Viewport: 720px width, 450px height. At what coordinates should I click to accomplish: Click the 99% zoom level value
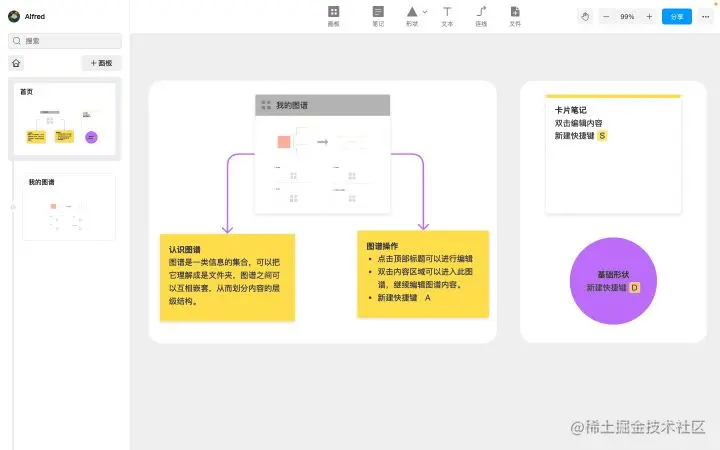tap(627, 17)
